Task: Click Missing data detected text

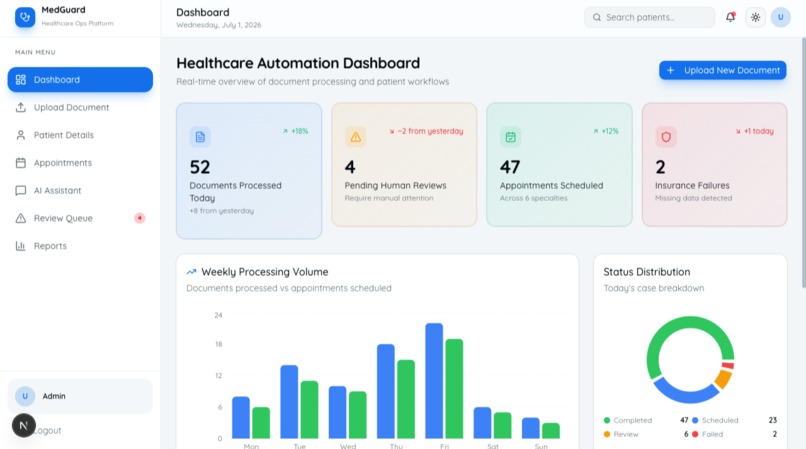Action: (x=693, y=198)
